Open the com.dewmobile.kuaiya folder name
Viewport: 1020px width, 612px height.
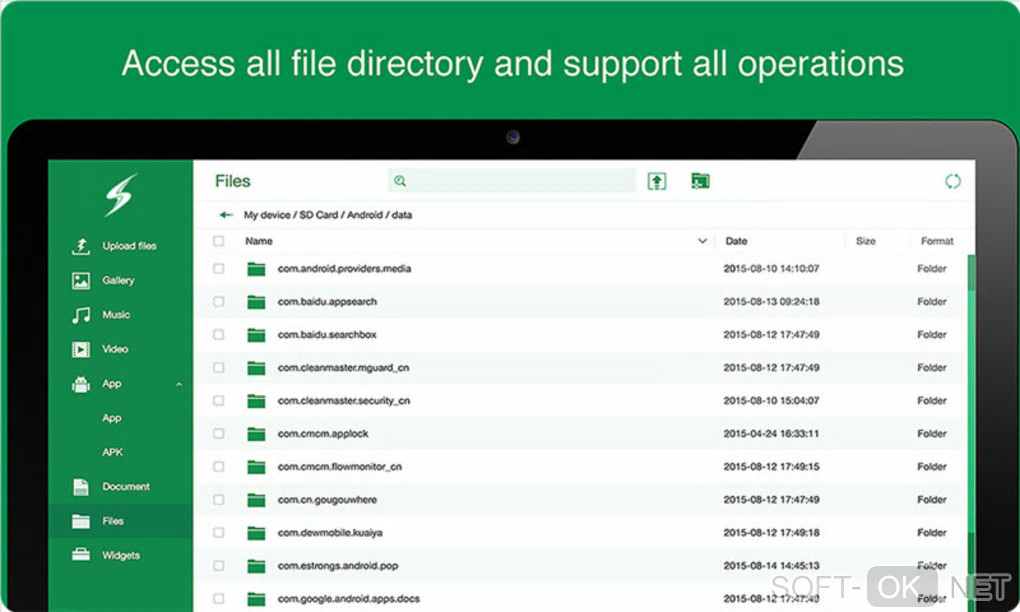[330, 533]
